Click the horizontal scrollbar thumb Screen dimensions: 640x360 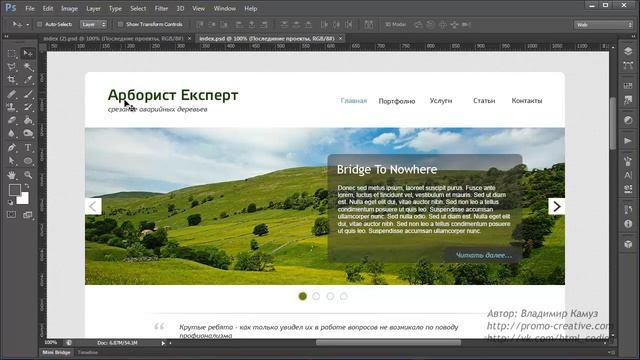(x=388, y=343)
